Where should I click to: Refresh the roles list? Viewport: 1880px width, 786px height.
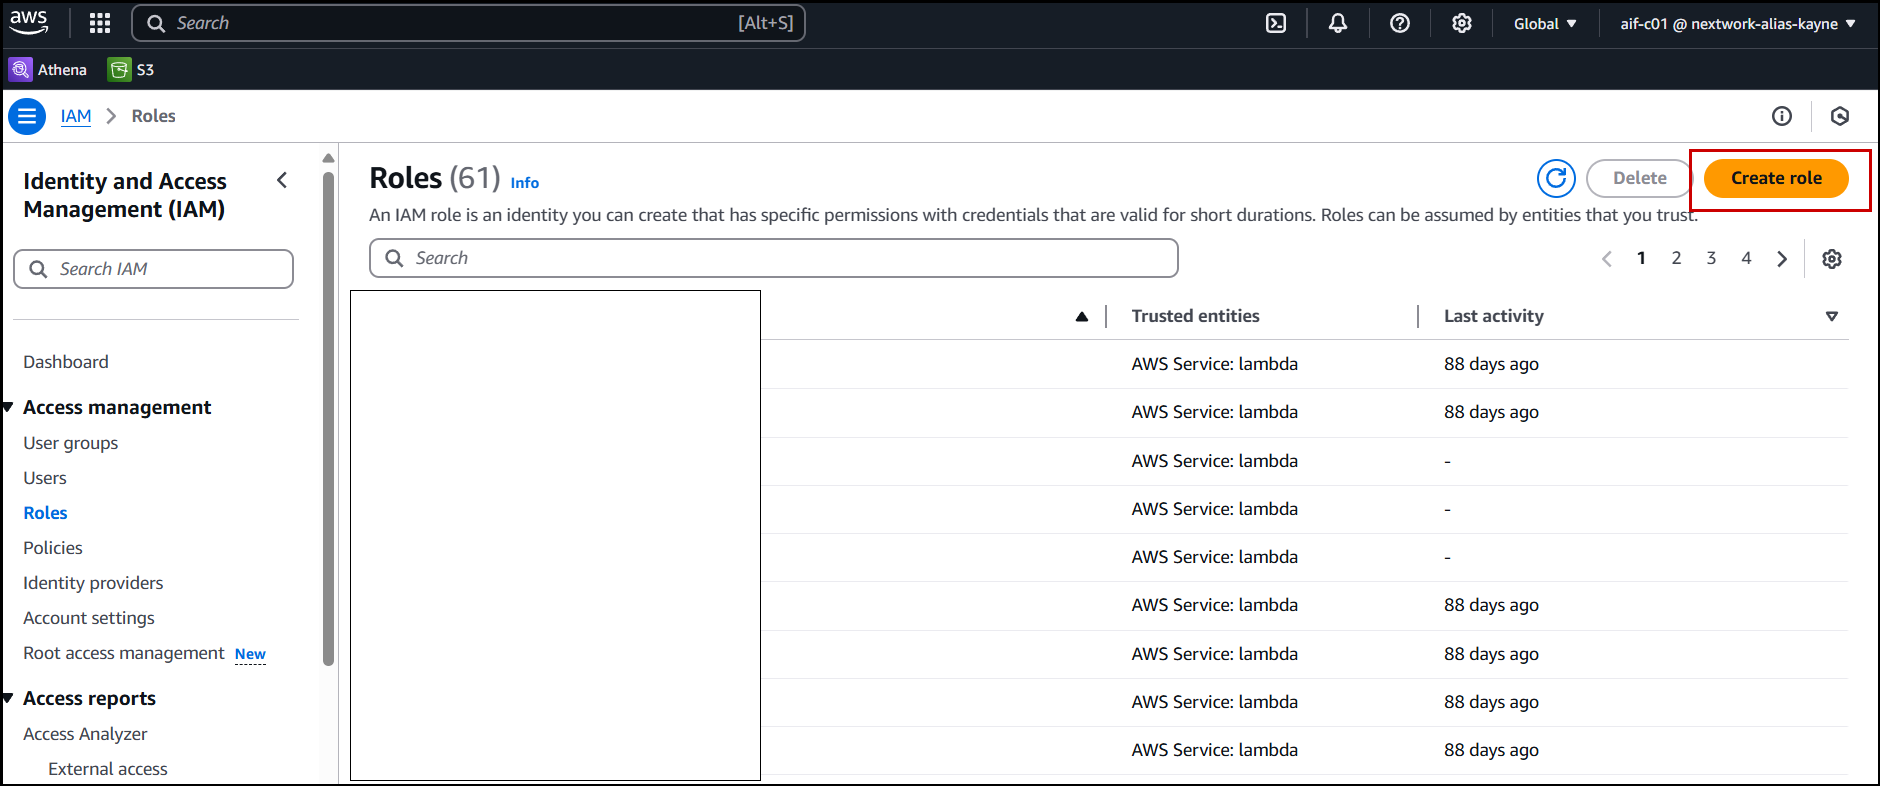[x=1556, y=178]
